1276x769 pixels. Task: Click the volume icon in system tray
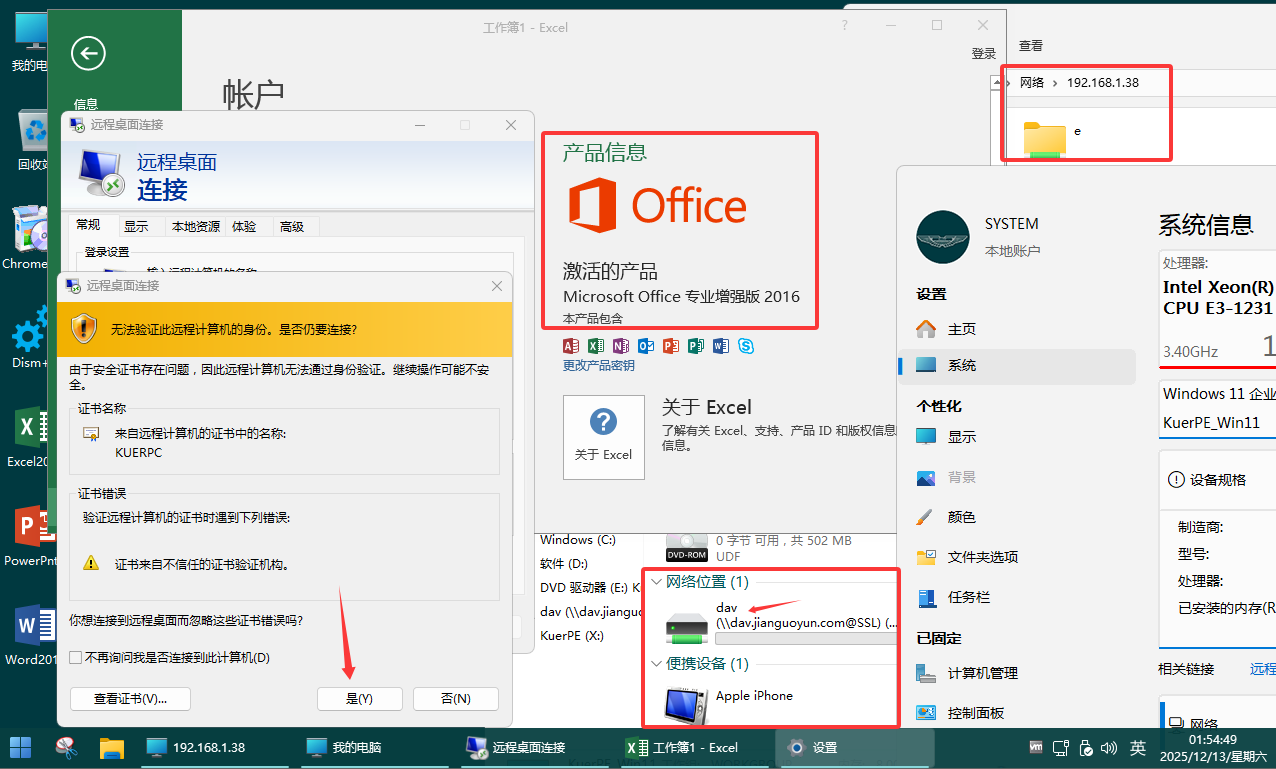tap(1109, 747)
